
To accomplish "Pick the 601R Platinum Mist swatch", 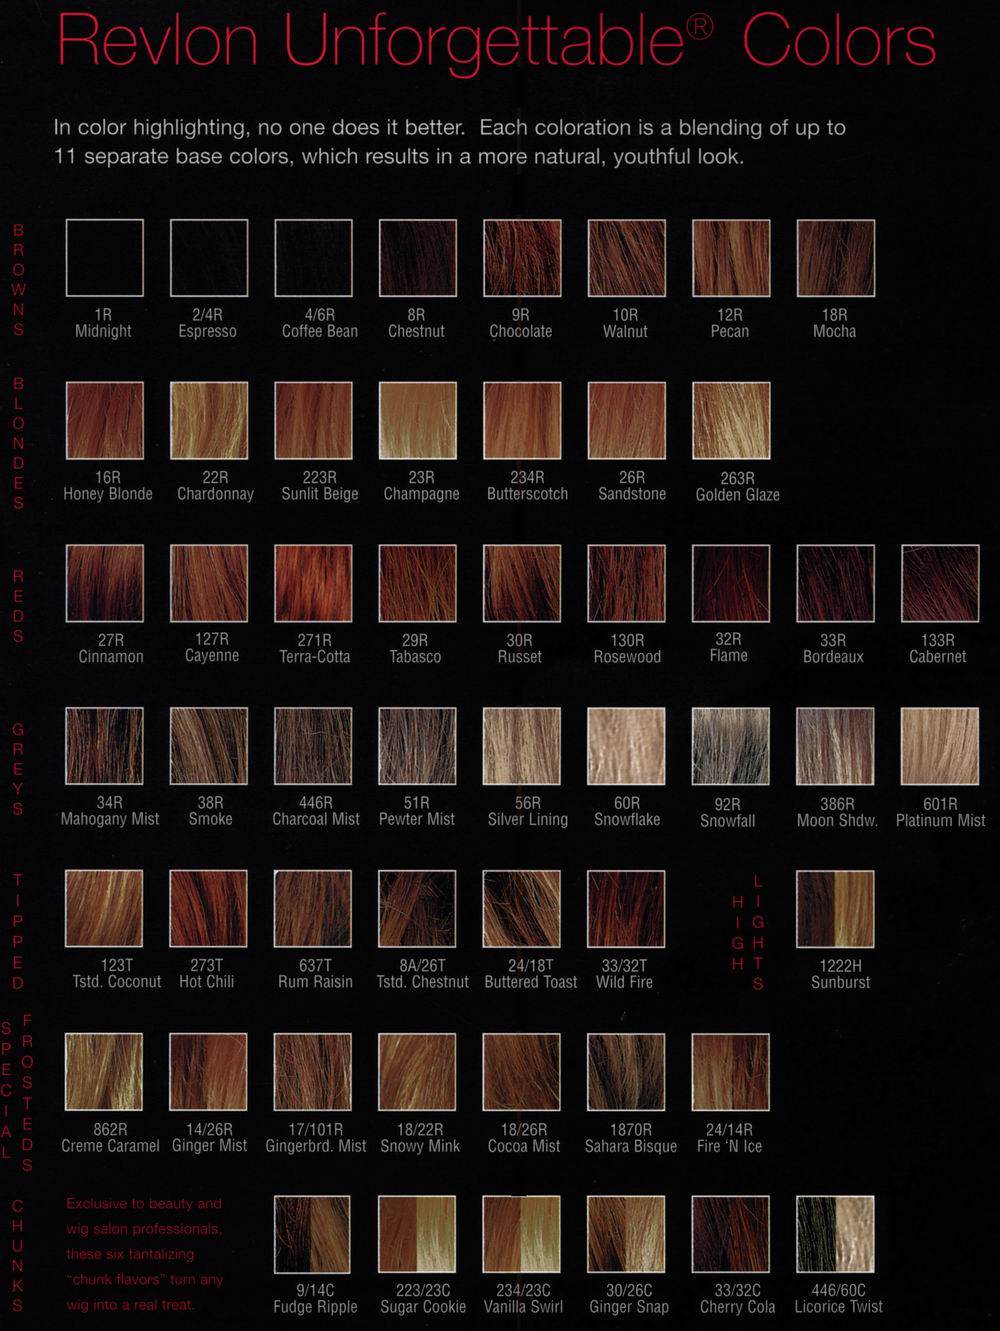I will pos(940,746).
